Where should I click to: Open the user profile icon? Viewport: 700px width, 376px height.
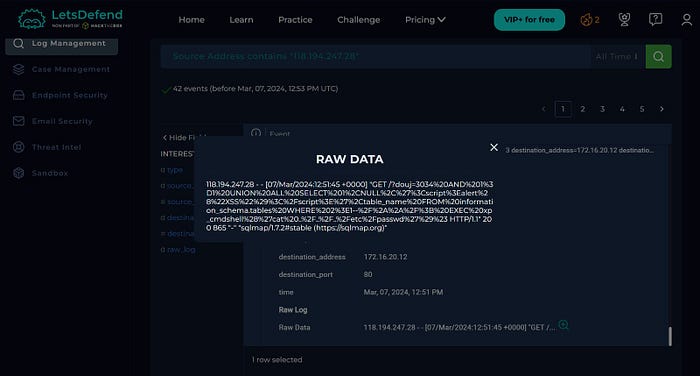point(687,20)
